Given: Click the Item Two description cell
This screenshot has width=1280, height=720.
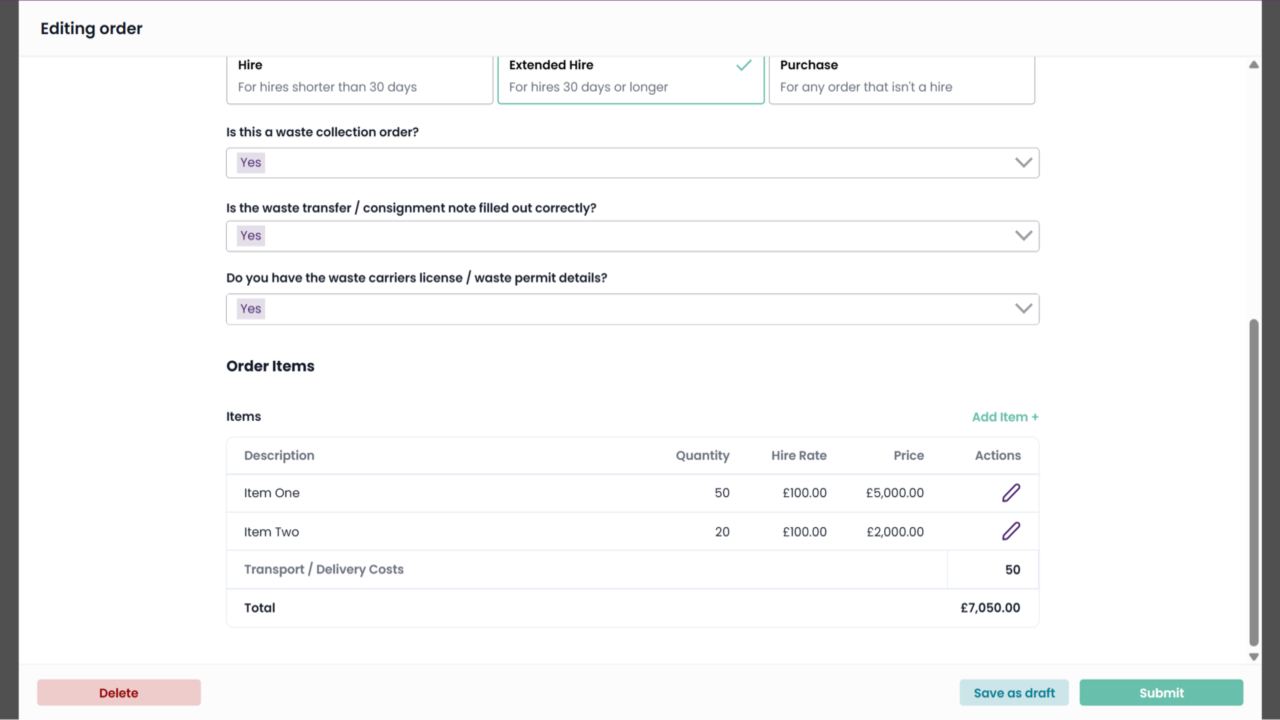Looking at the screenshot, I should [272, 532].
